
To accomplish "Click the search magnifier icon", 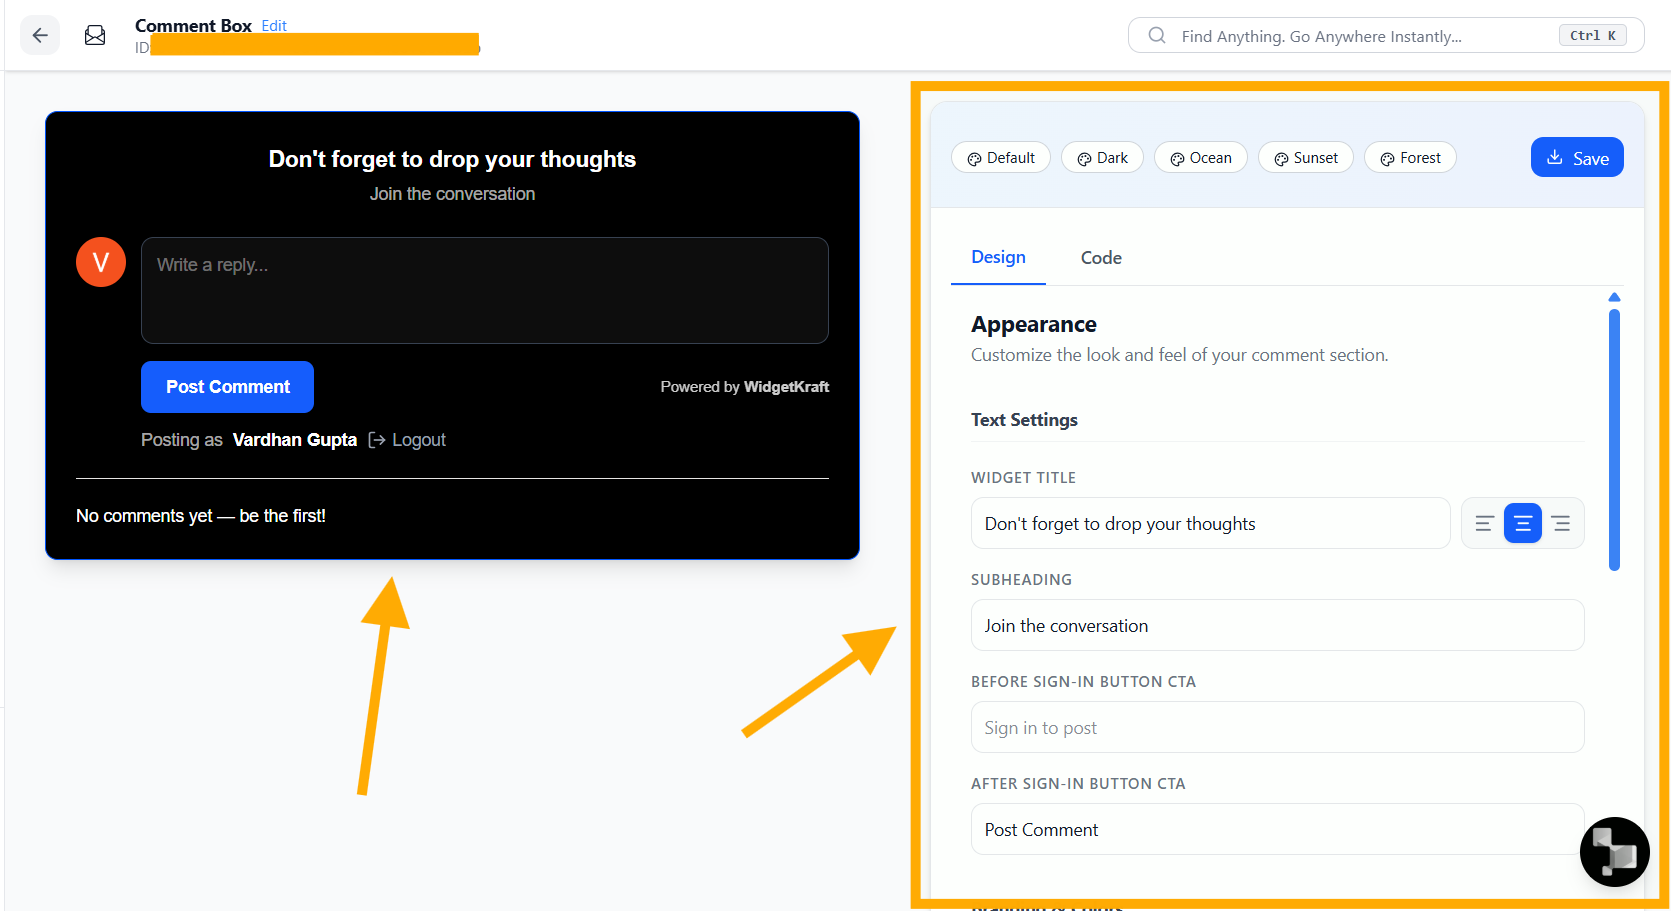I will (1156, 36).
